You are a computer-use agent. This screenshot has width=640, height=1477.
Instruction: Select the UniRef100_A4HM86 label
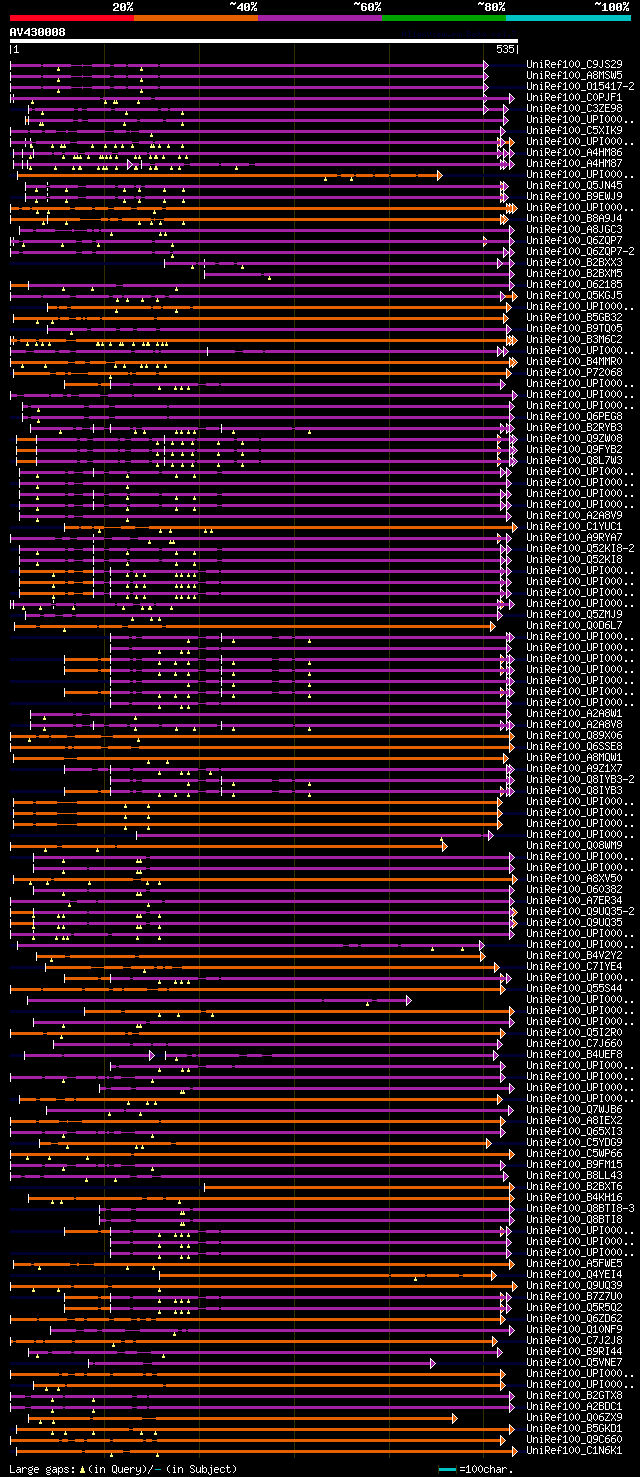(x=574, y=152)
